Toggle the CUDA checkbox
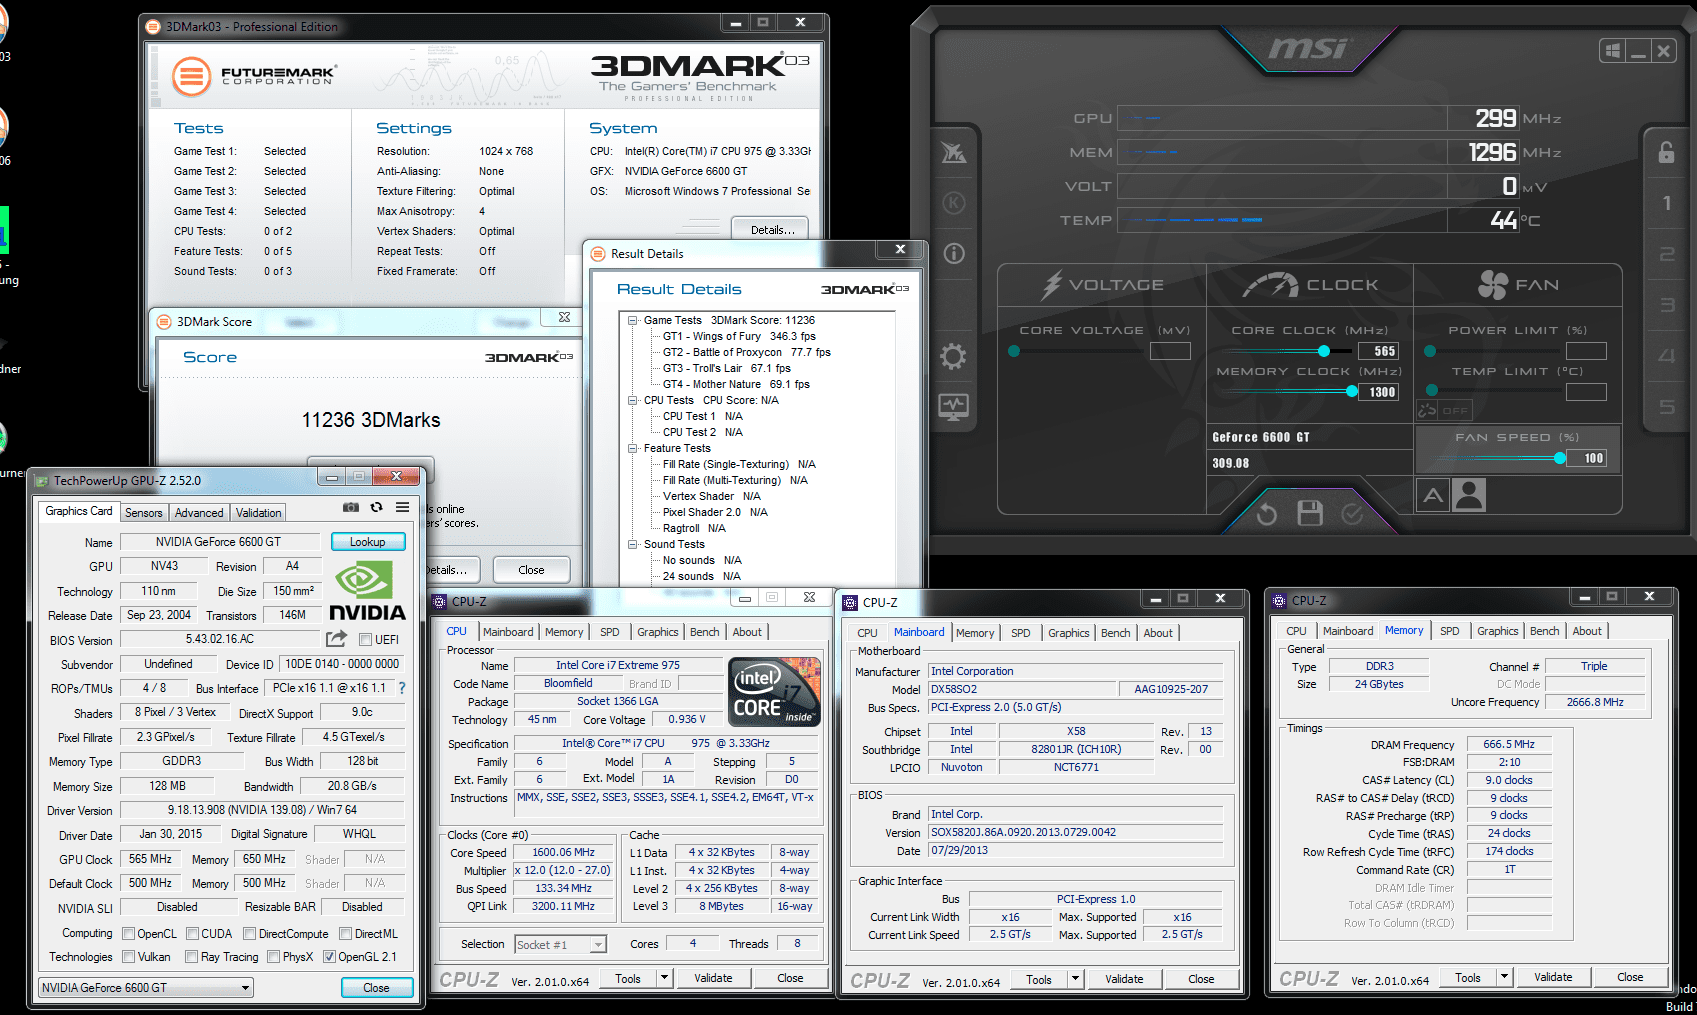 click(x=192, y=934)
